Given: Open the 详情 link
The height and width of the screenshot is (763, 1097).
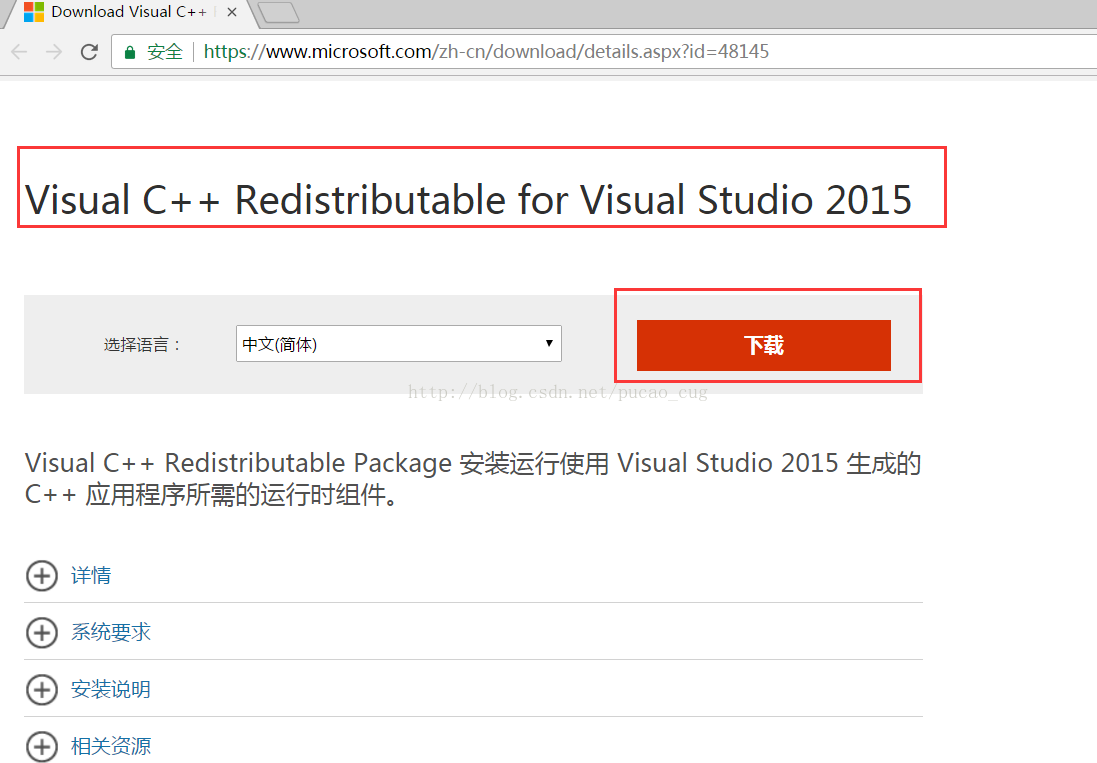Looking at the screenshot, I should (x=91, y=576).
